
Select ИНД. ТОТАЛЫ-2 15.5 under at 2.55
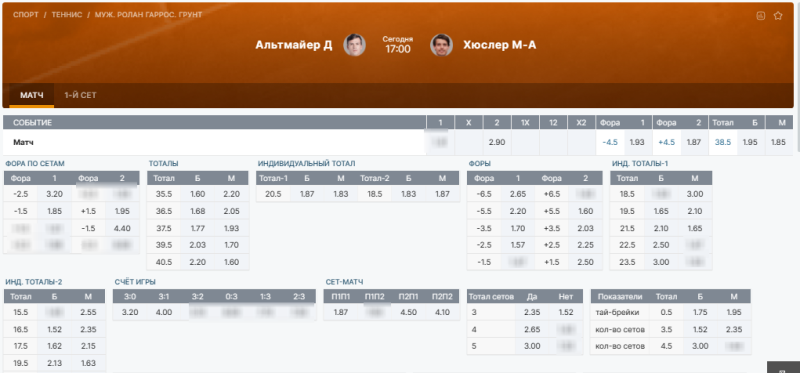(x=88, y=312)
